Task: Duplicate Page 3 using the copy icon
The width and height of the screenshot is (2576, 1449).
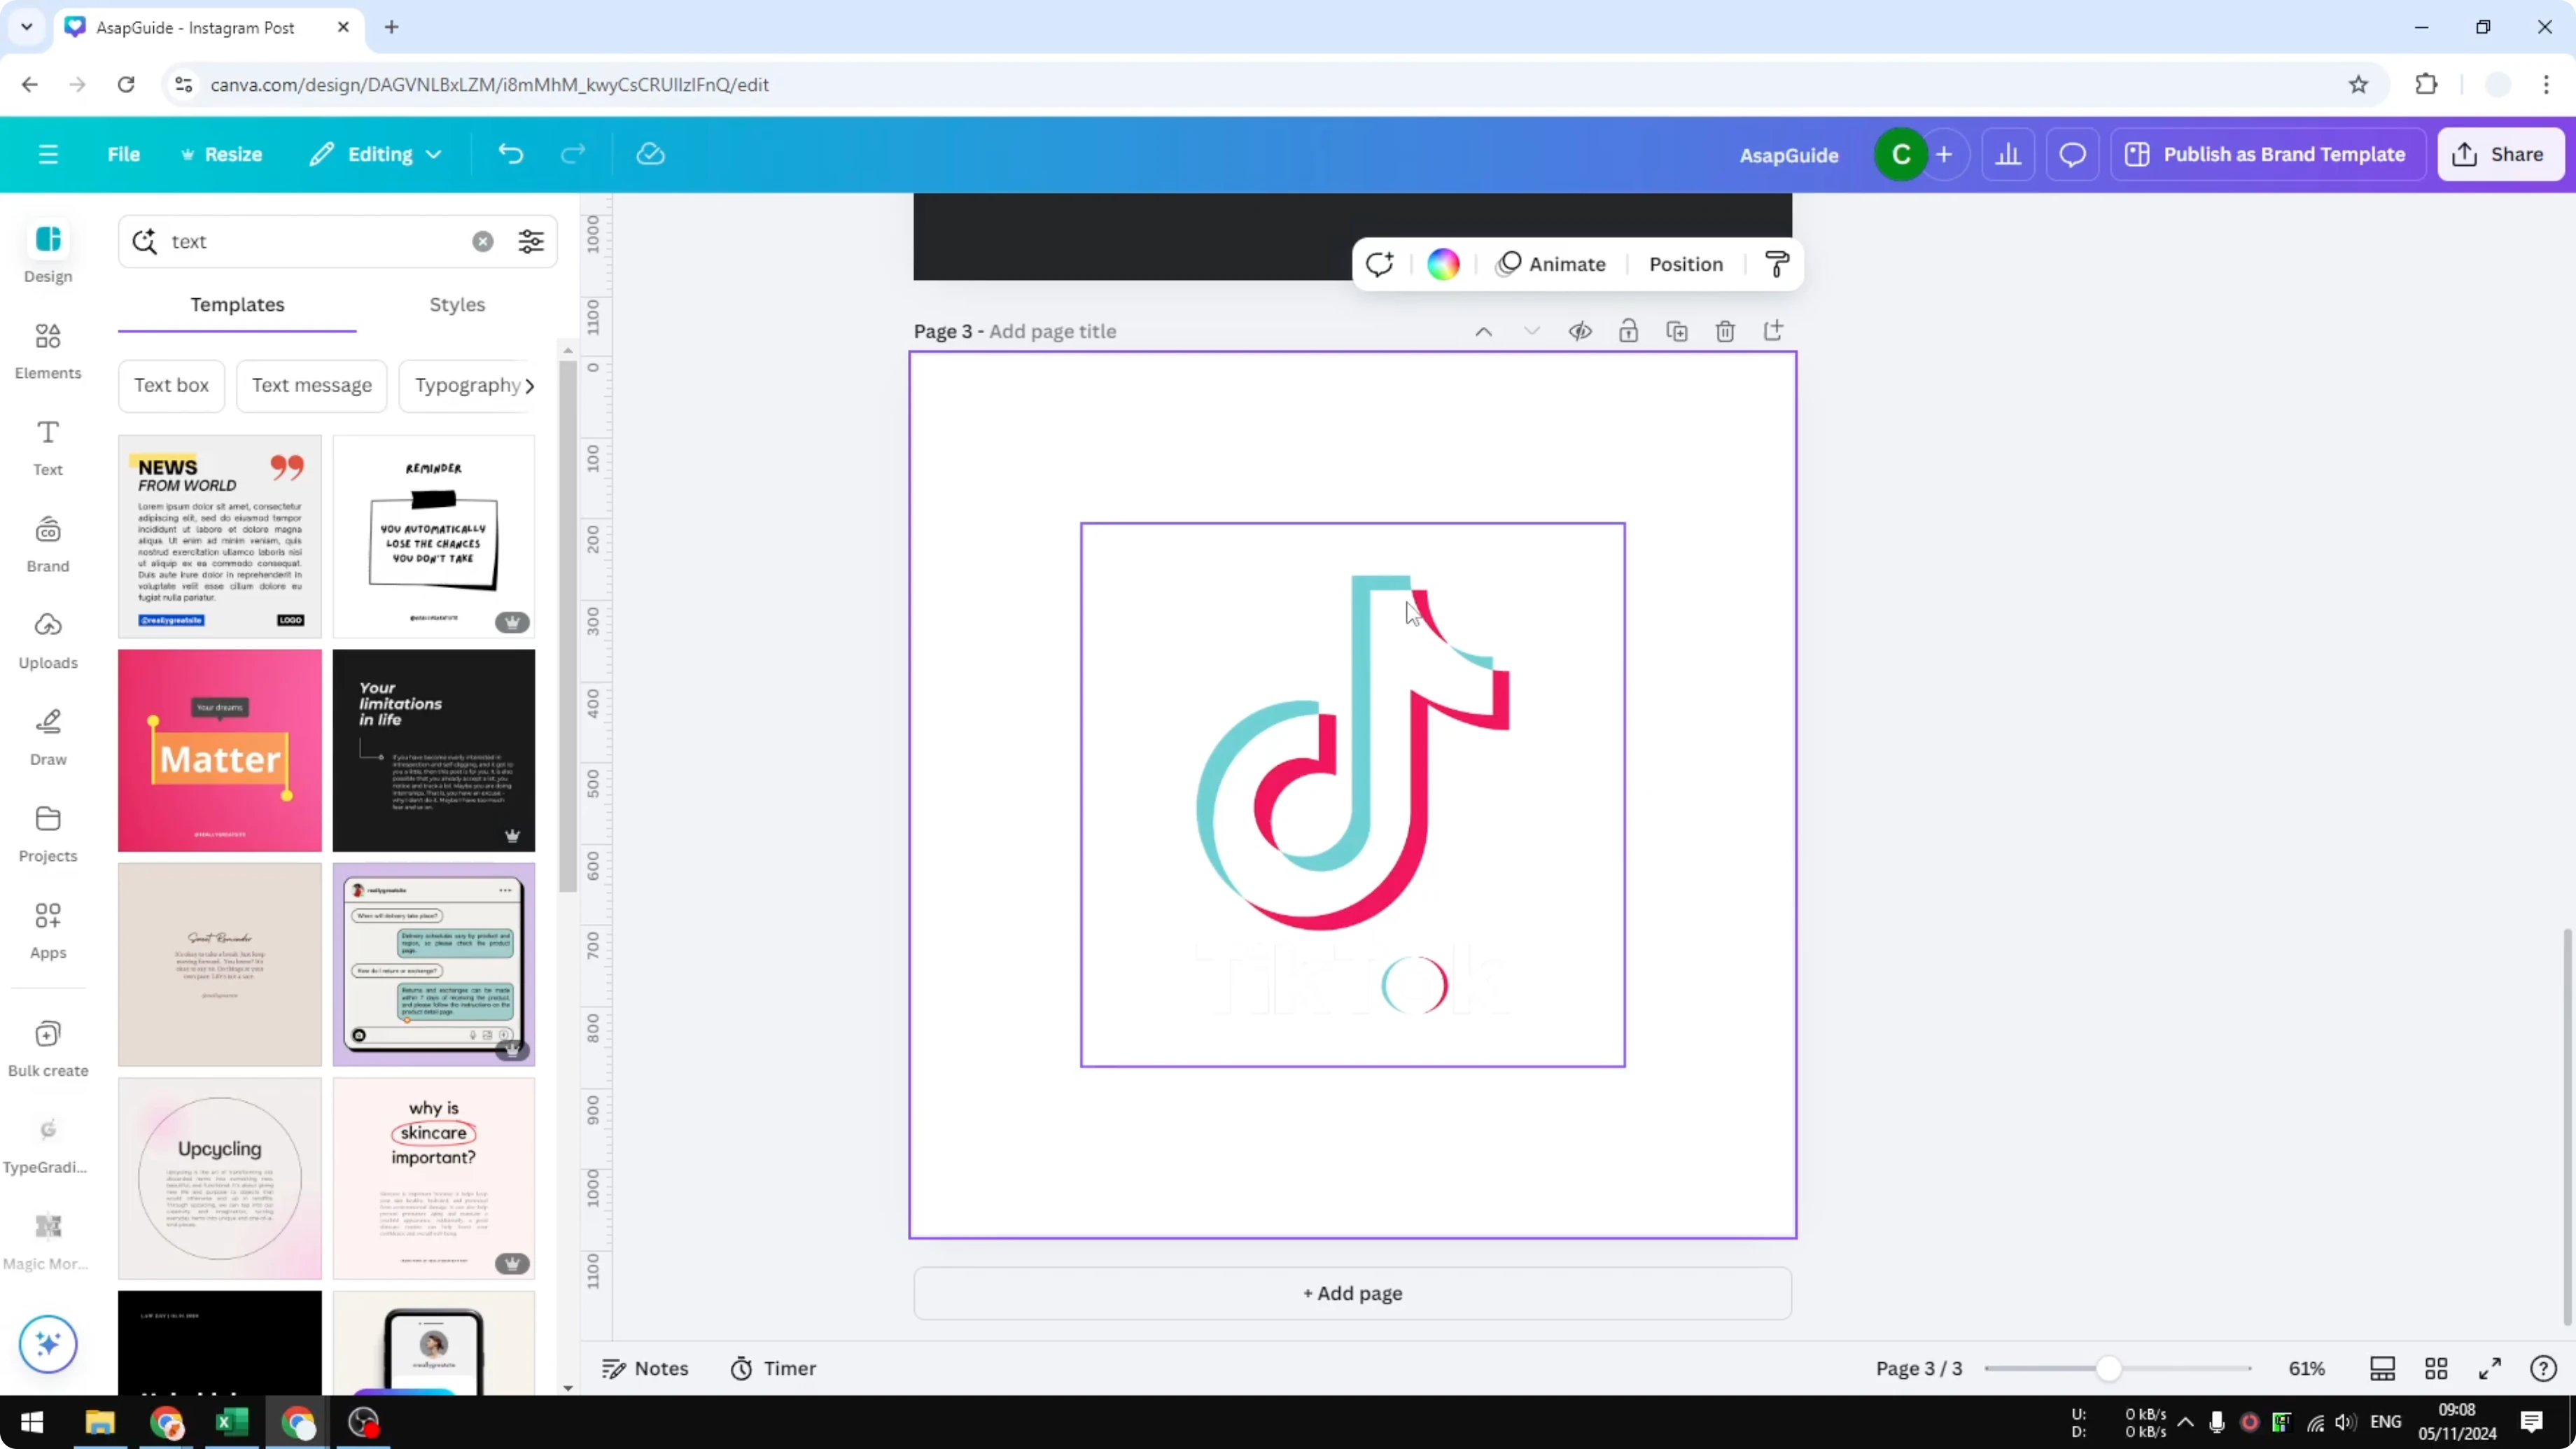Action: click(1677, 330)
